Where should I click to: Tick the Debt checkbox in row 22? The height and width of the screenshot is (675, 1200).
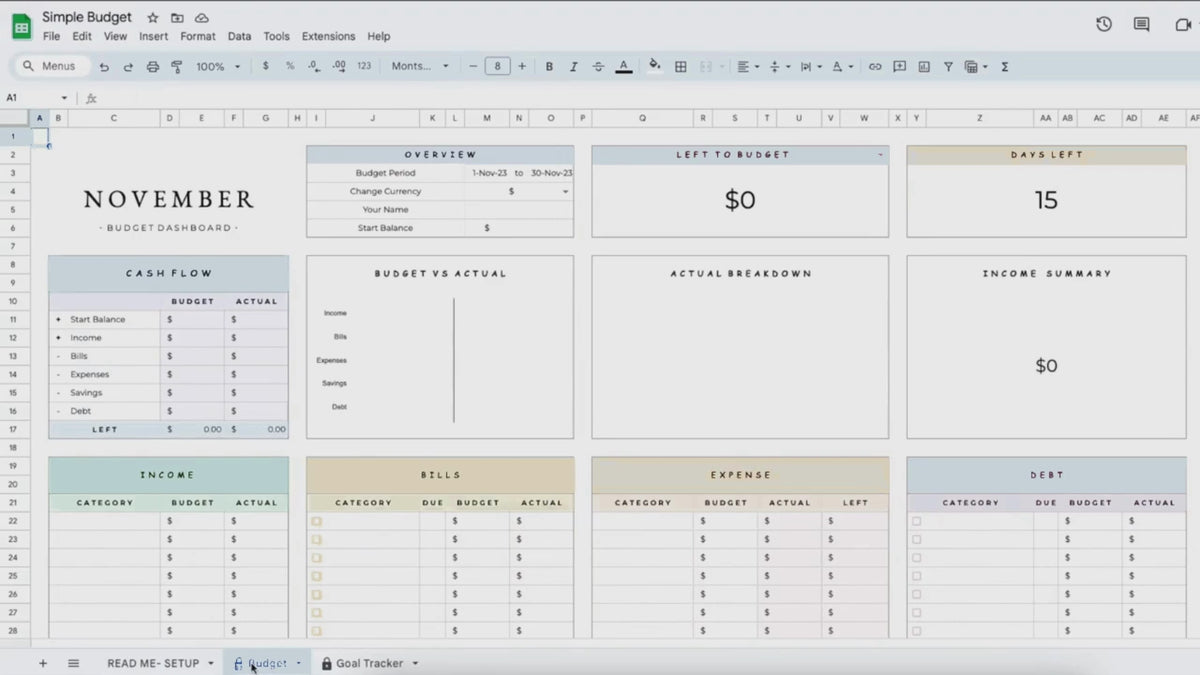pos(916,521)
